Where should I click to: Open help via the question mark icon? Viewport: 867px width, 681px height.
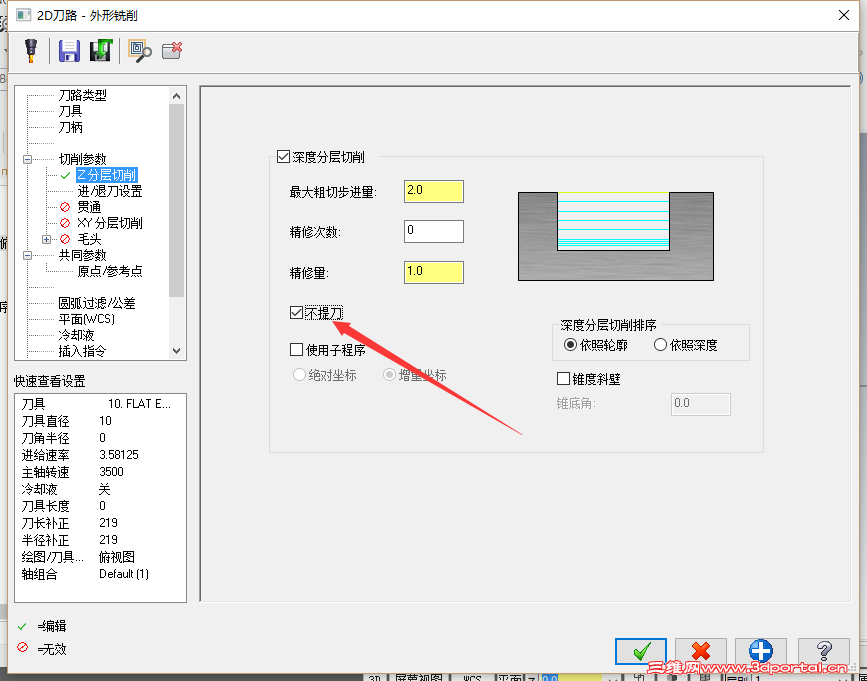pos(822,651)
